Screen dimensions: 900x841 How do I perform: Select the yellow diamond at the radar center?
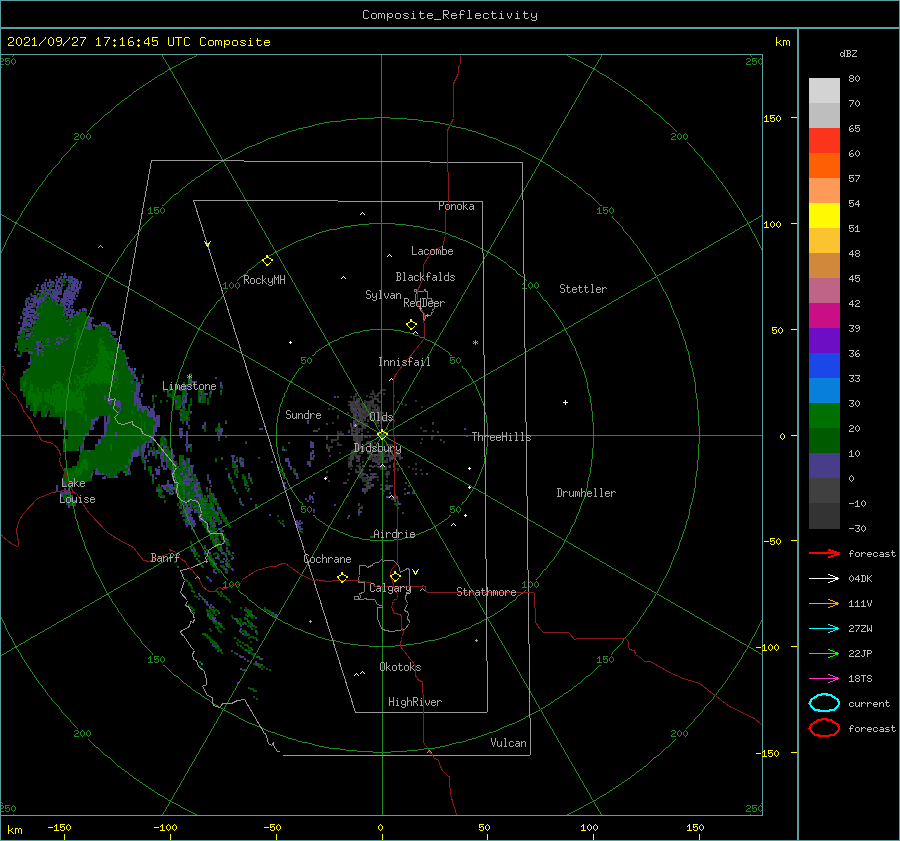(382, 435)
